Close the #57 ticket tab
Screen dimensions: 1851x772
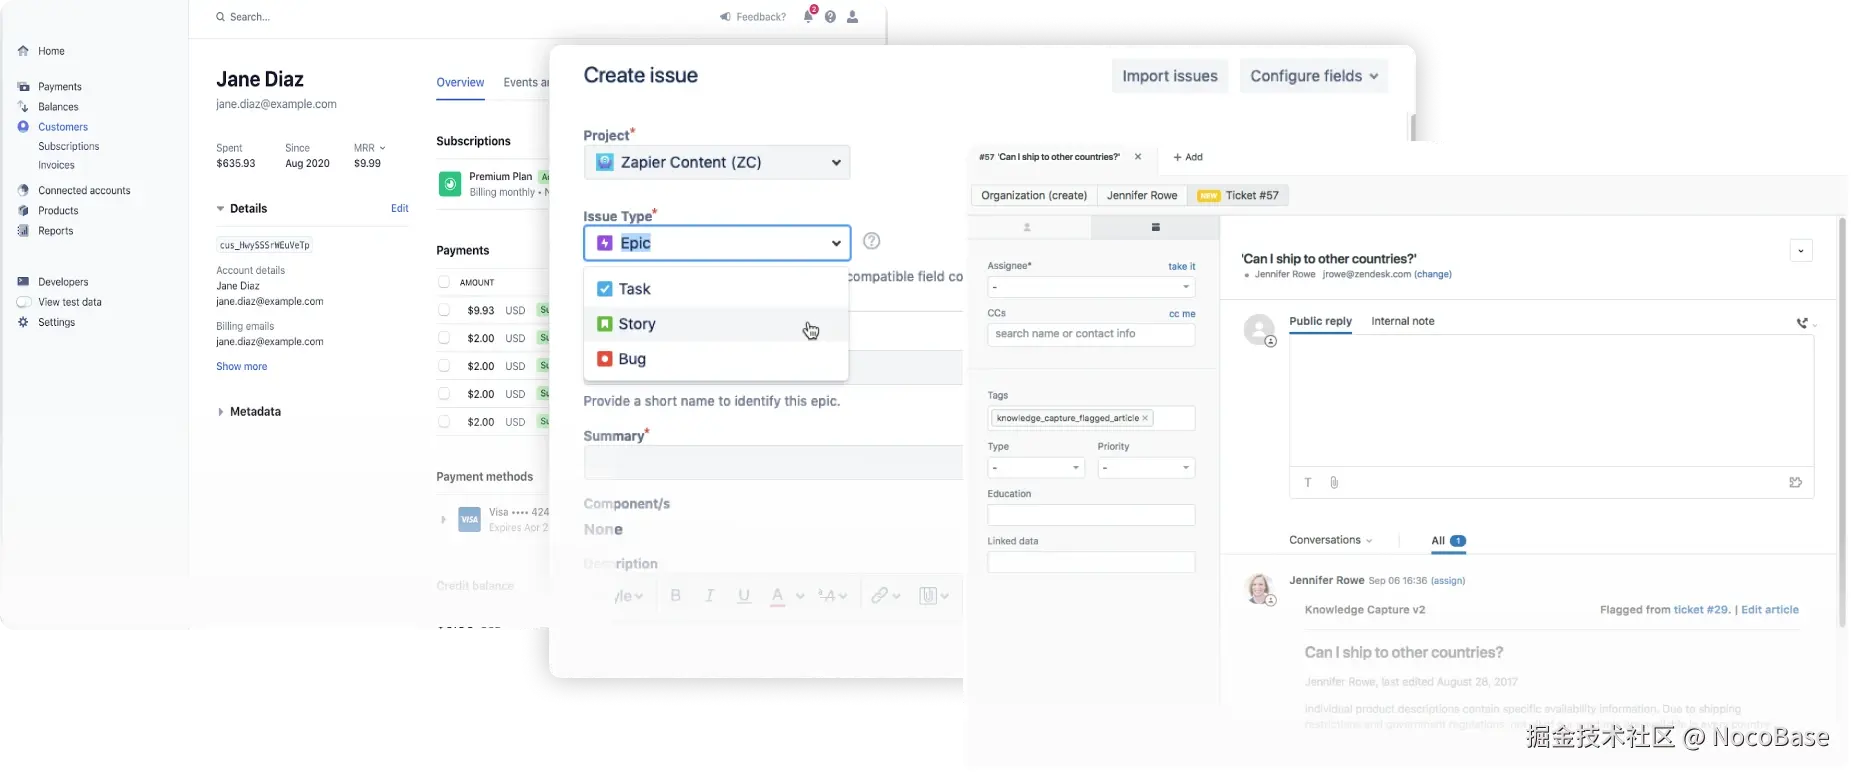coord(1138,157)
